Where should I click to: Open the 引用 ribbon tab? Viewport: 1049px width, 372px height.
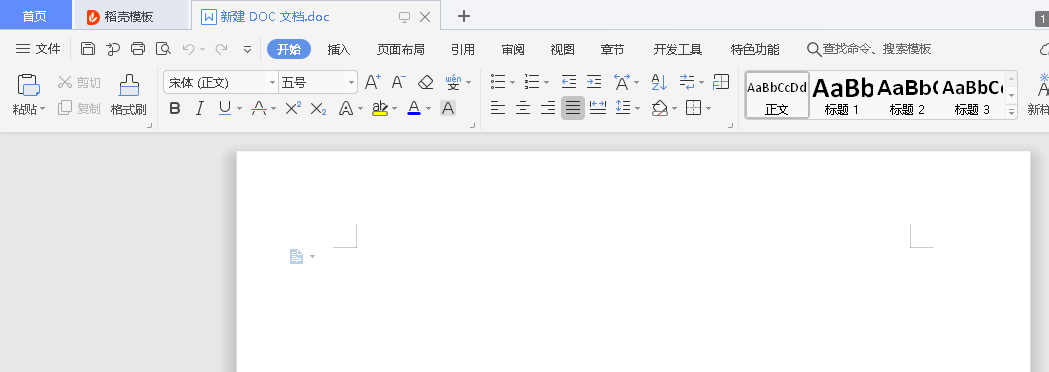pos(463,49)
